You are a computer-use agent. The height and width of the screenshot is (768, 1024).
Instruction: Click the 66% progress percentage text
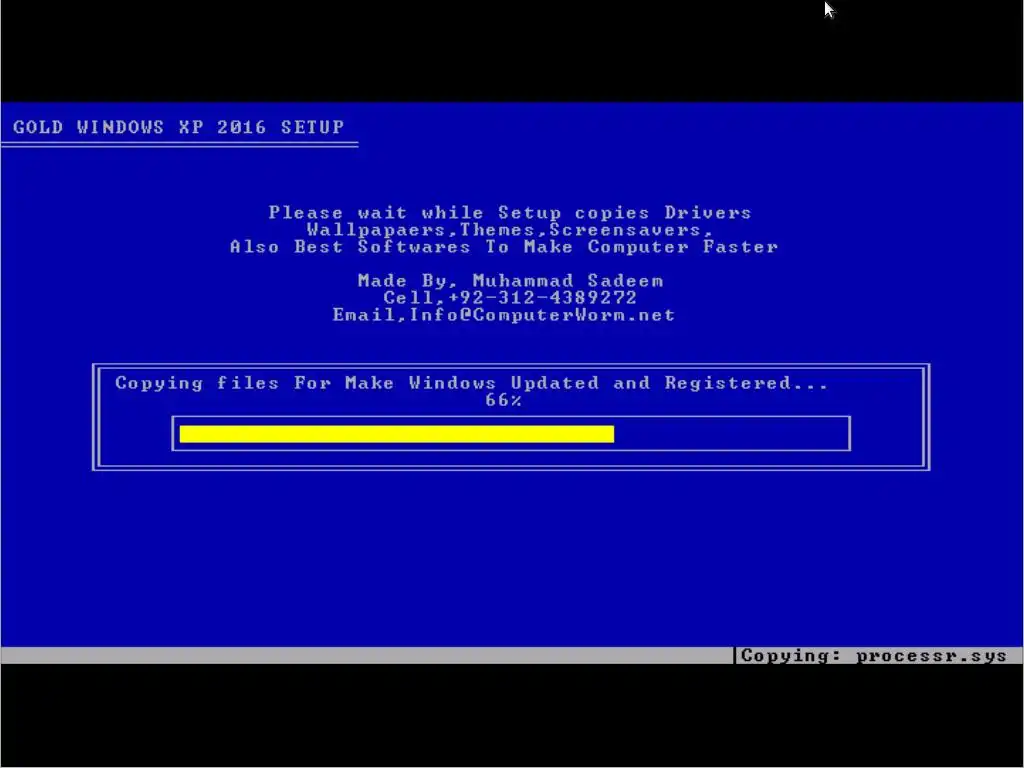pos(504,400)
